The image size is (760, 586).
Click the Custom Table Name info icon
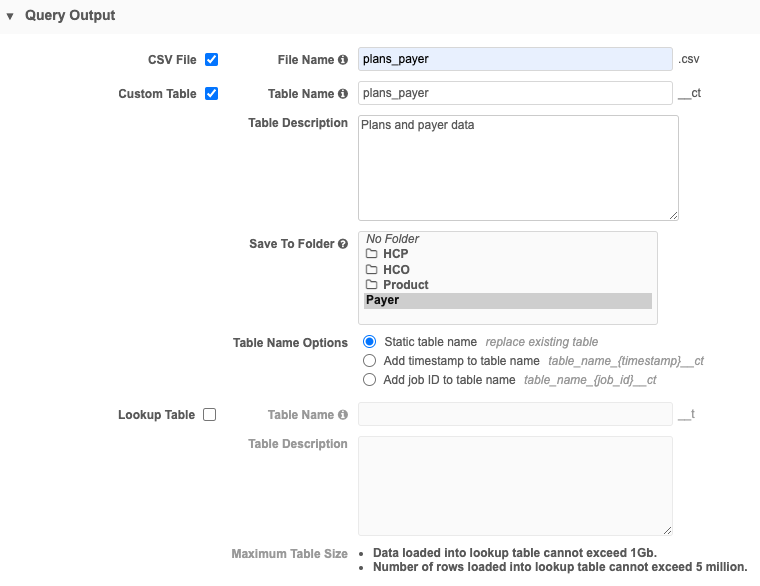343,94
